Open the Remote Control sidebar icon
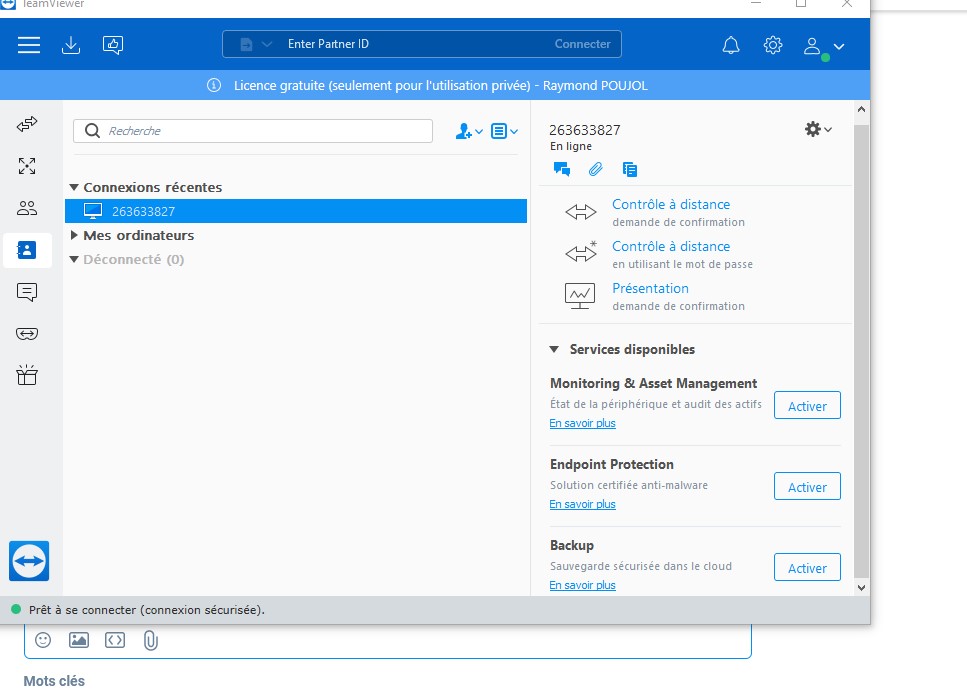Viewport: 967px width, 691px height. (x=27, y=124)
